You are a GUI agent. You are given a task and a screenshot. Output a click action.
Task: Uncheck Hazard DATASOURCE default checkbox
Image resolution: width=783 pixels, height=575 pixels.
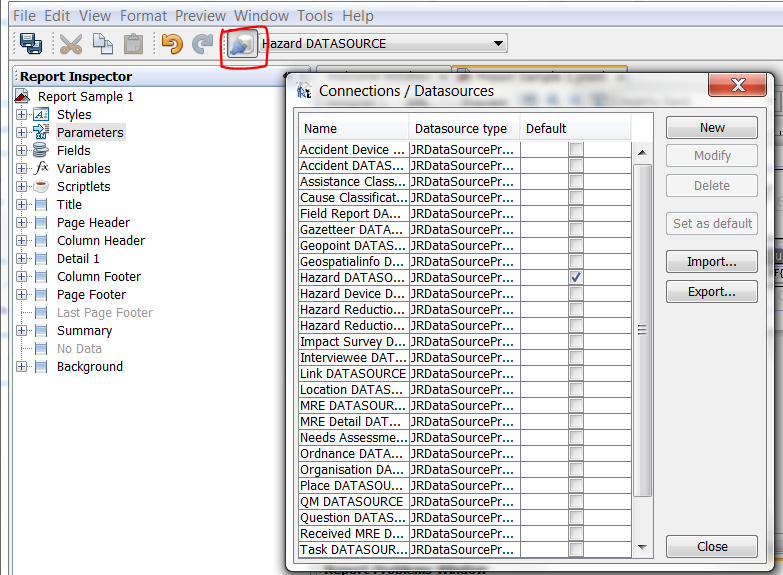click(x=576, y=278)
